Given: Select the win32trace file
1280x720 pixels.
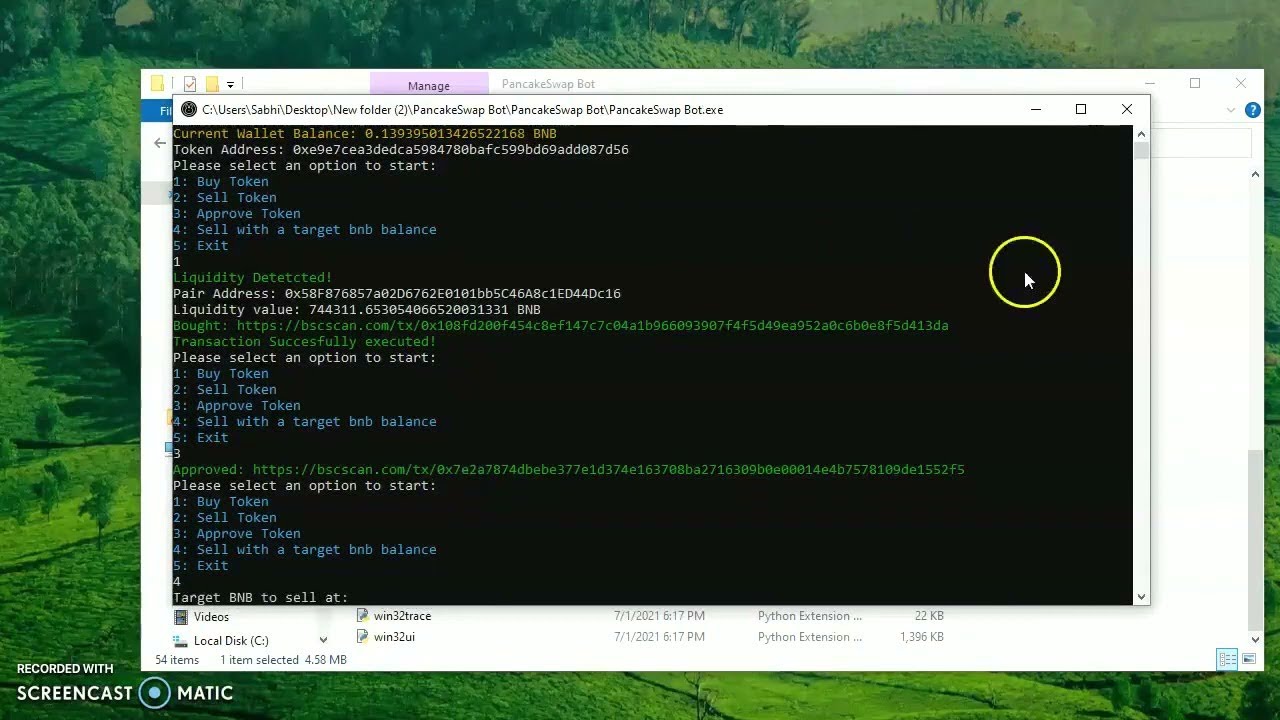Looking at the screenshot, I should click(402, 616).
